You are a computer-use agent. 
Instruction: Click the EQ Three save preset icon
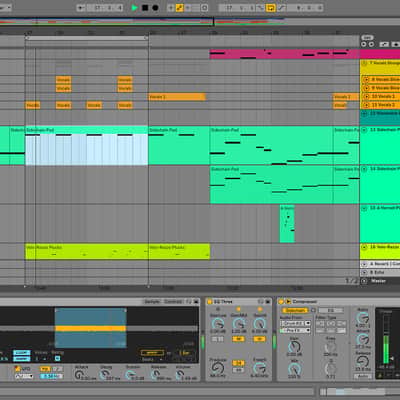coord(268,302)
